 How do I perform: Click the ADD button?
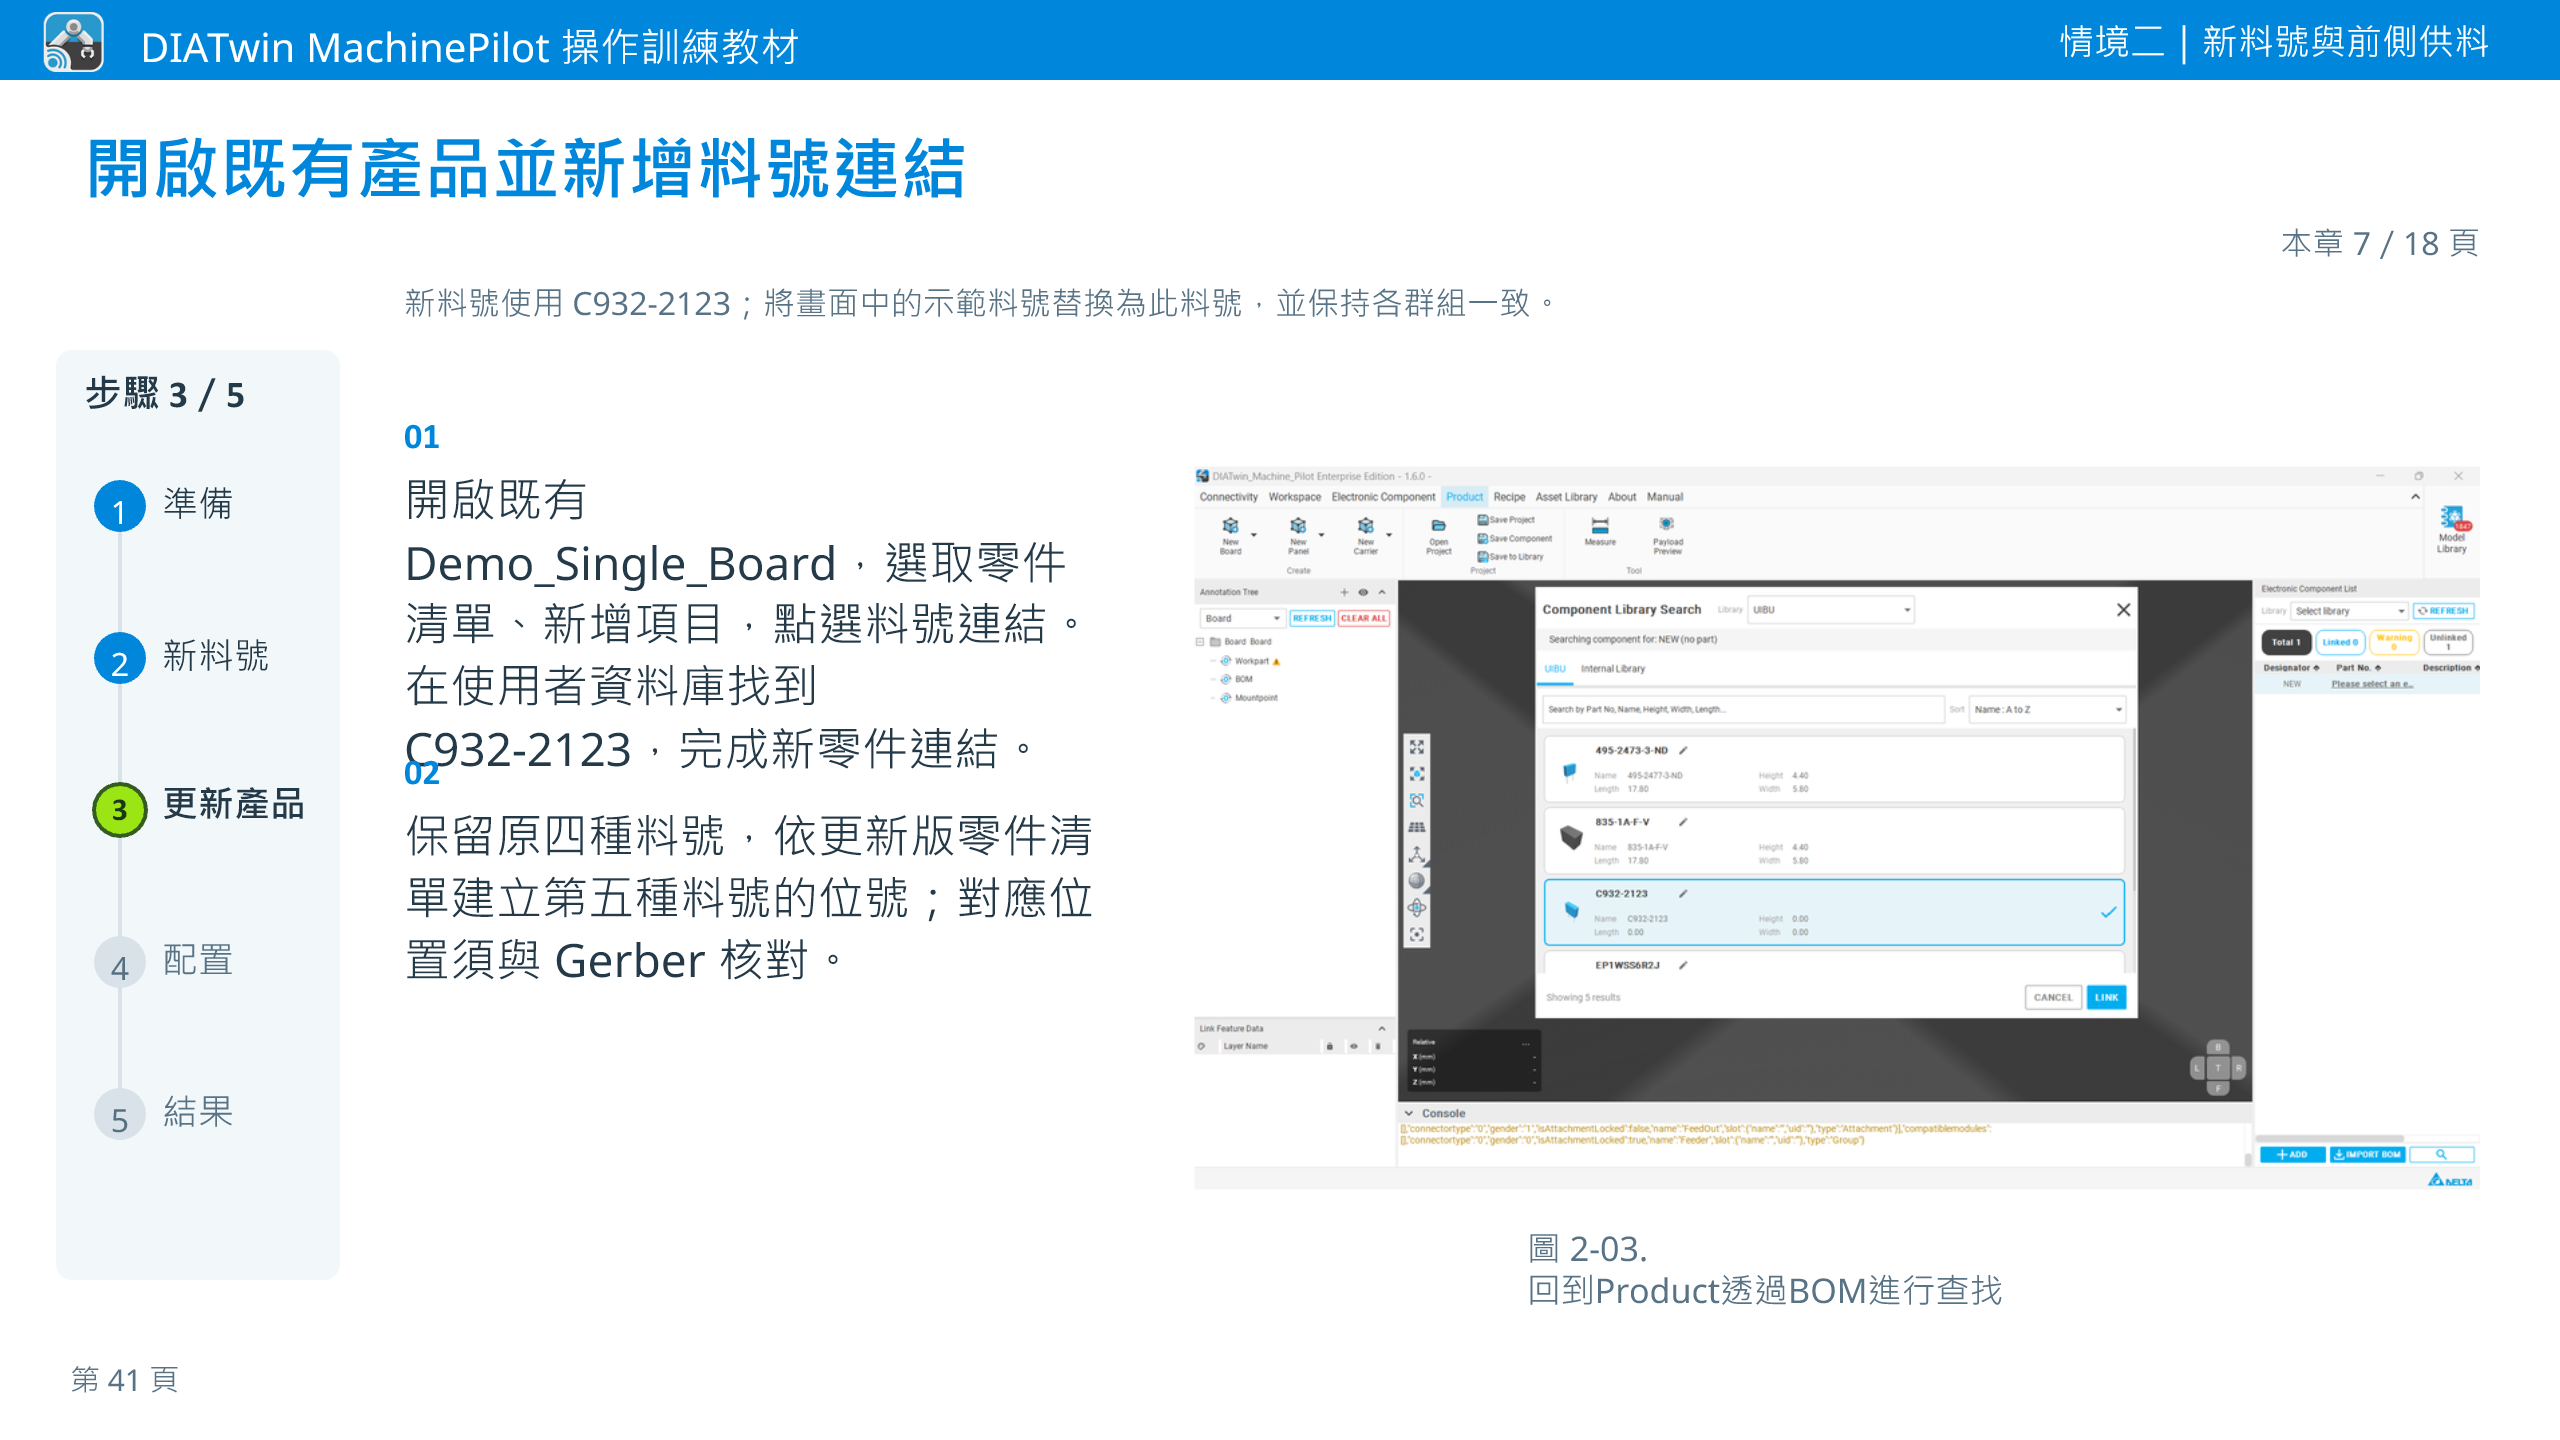pos(2292,1154)
